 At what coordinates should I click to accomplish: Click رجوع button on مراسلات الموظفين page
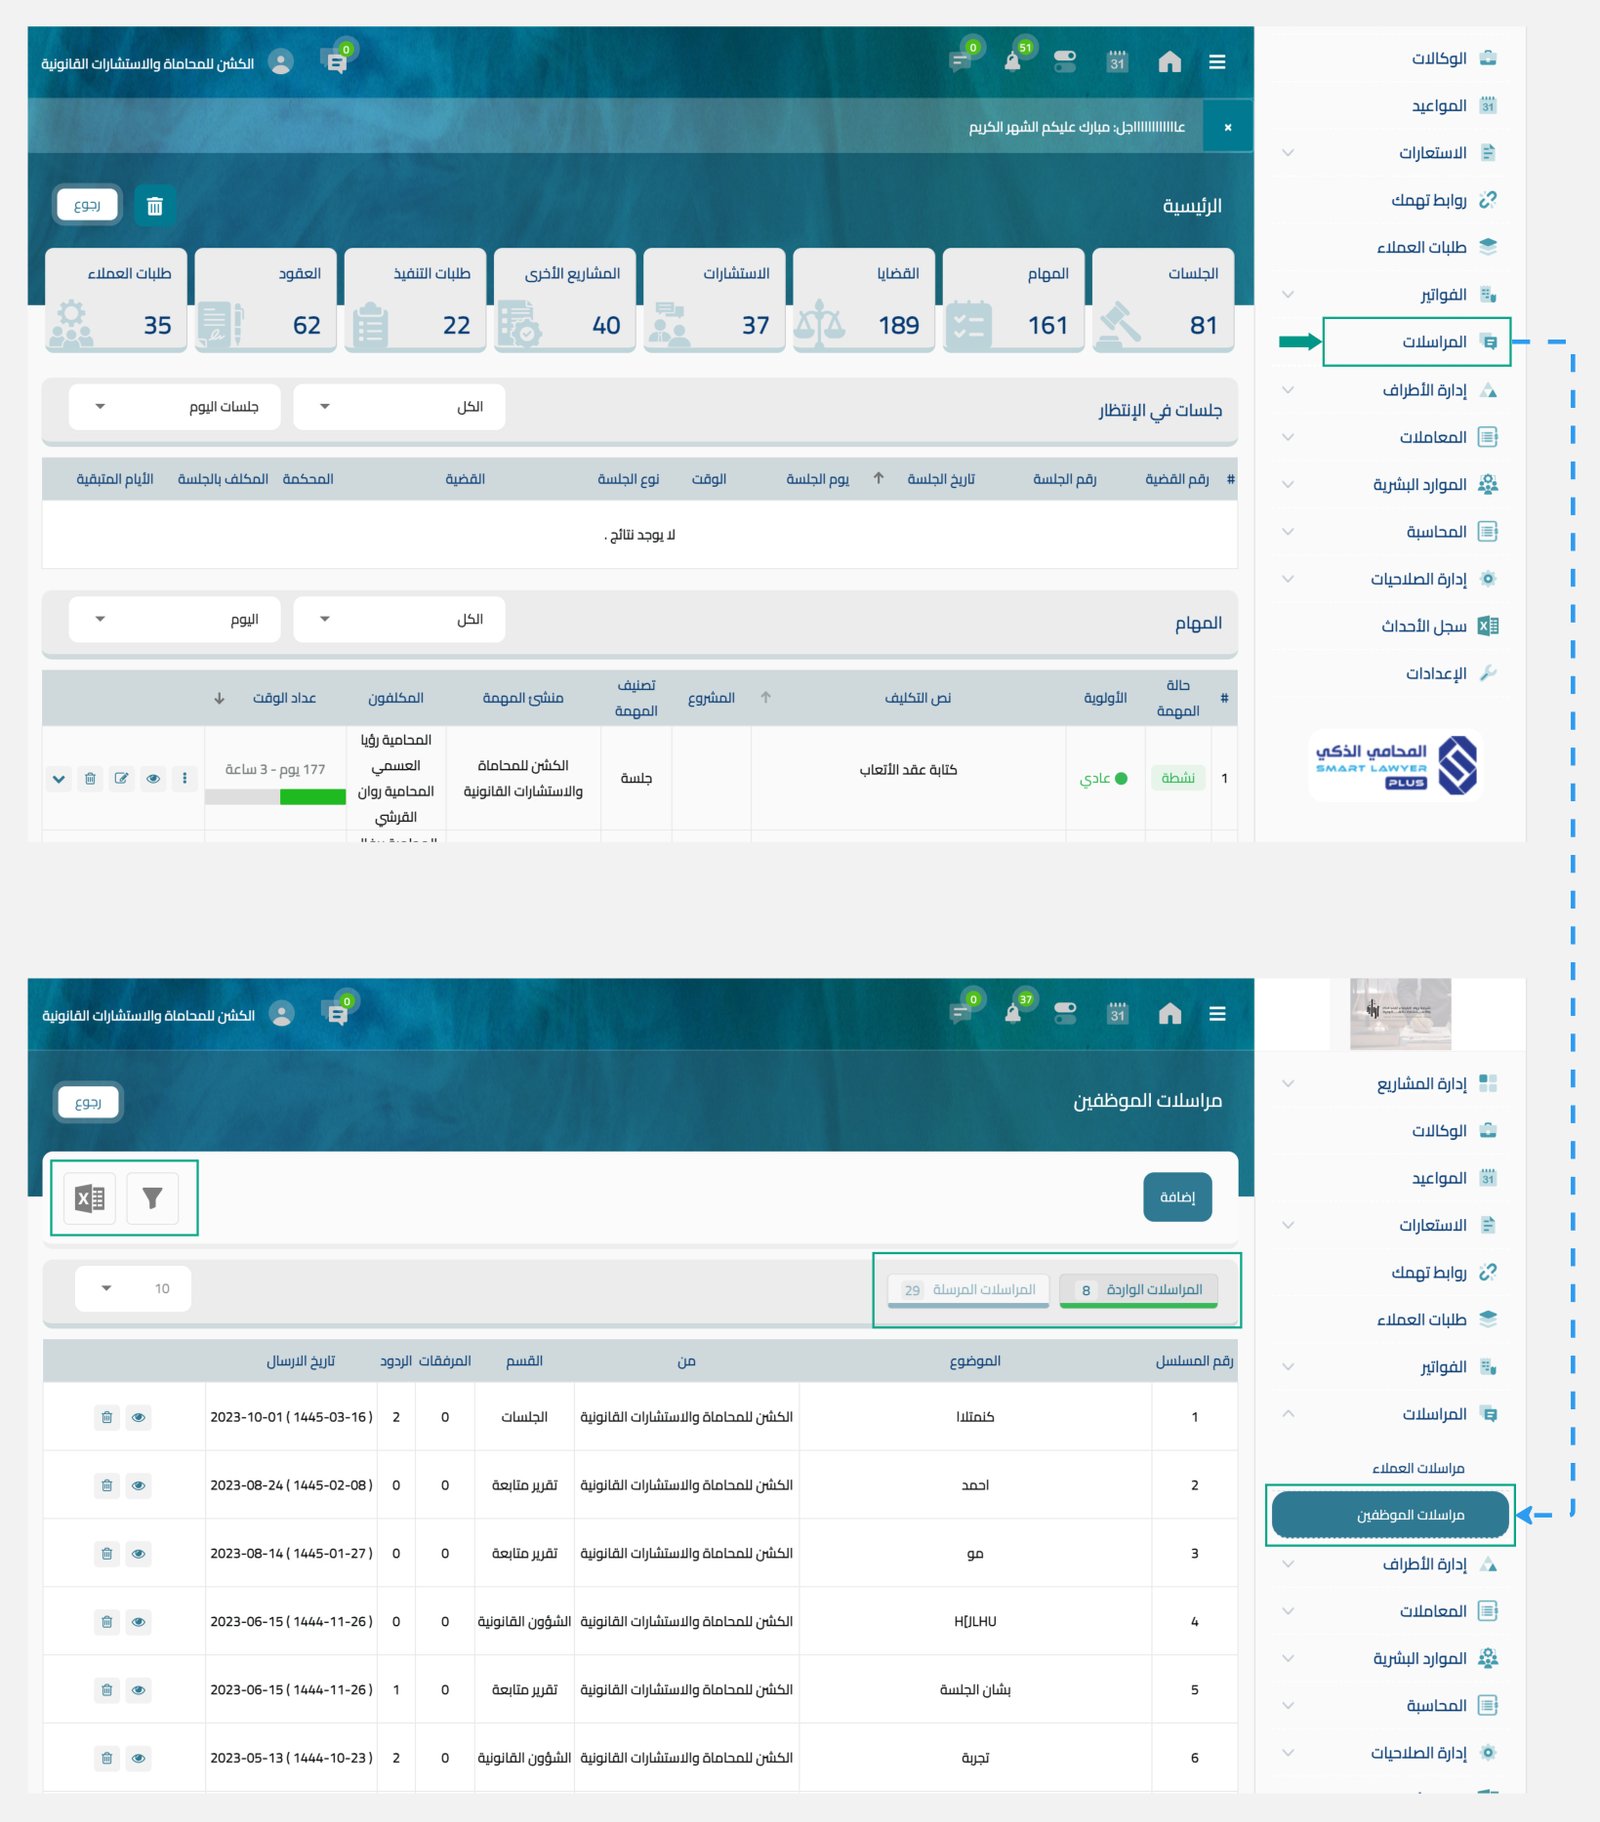pos(88,1102)
